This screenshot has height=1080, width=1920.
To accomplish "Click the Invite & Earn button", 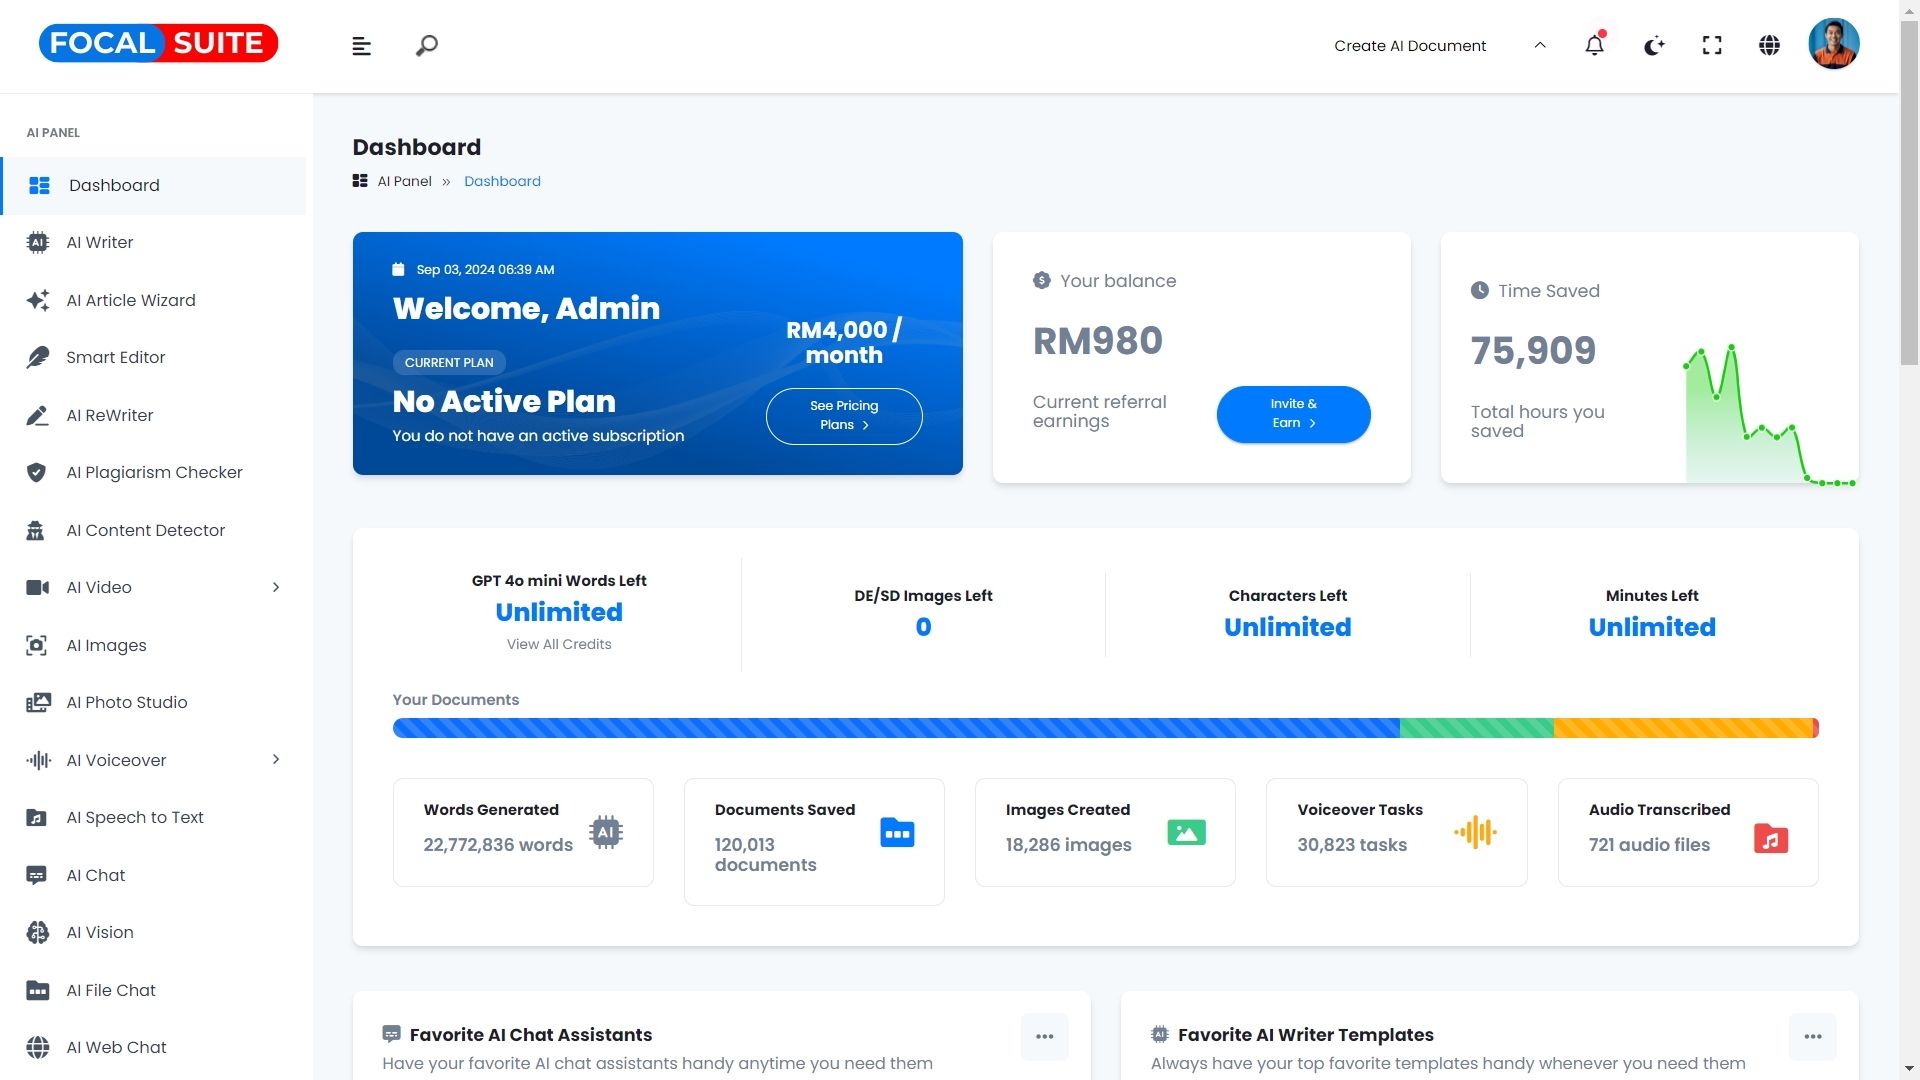I will click(x=1293, y=414).
